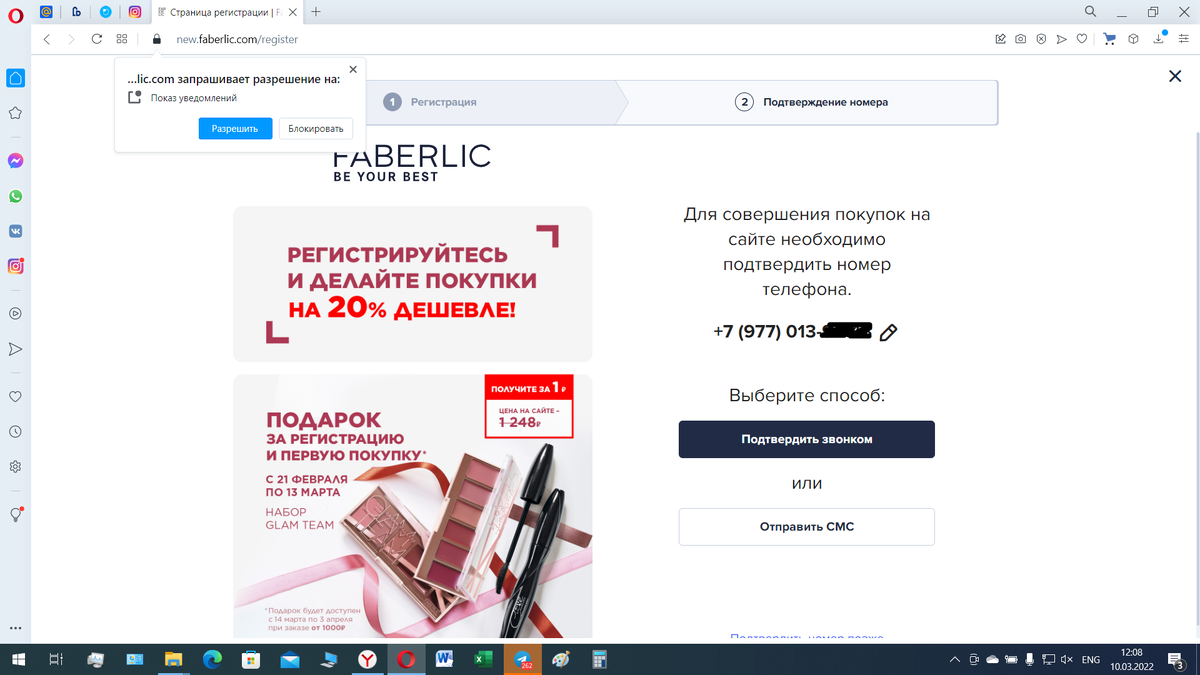The width and height of the screenshot is (1200, 675).
Task: Open History clock icon in sidebar
Action: [16, 432]
